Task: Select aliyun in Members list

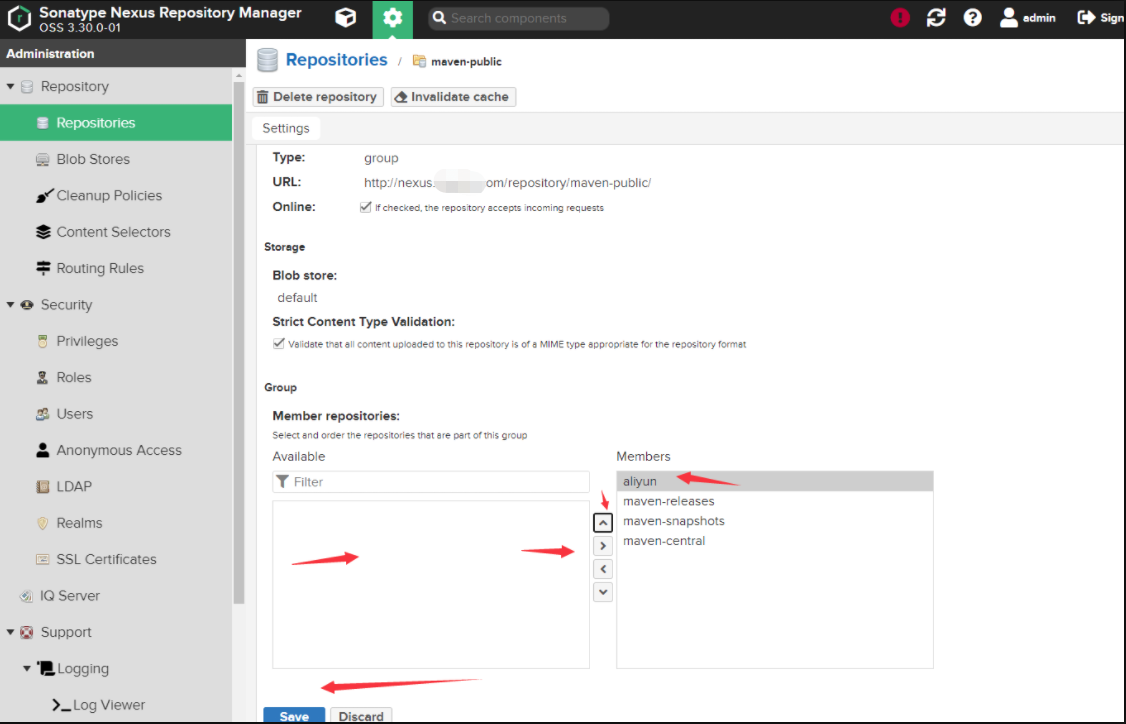Action: [x=775, y=481]
